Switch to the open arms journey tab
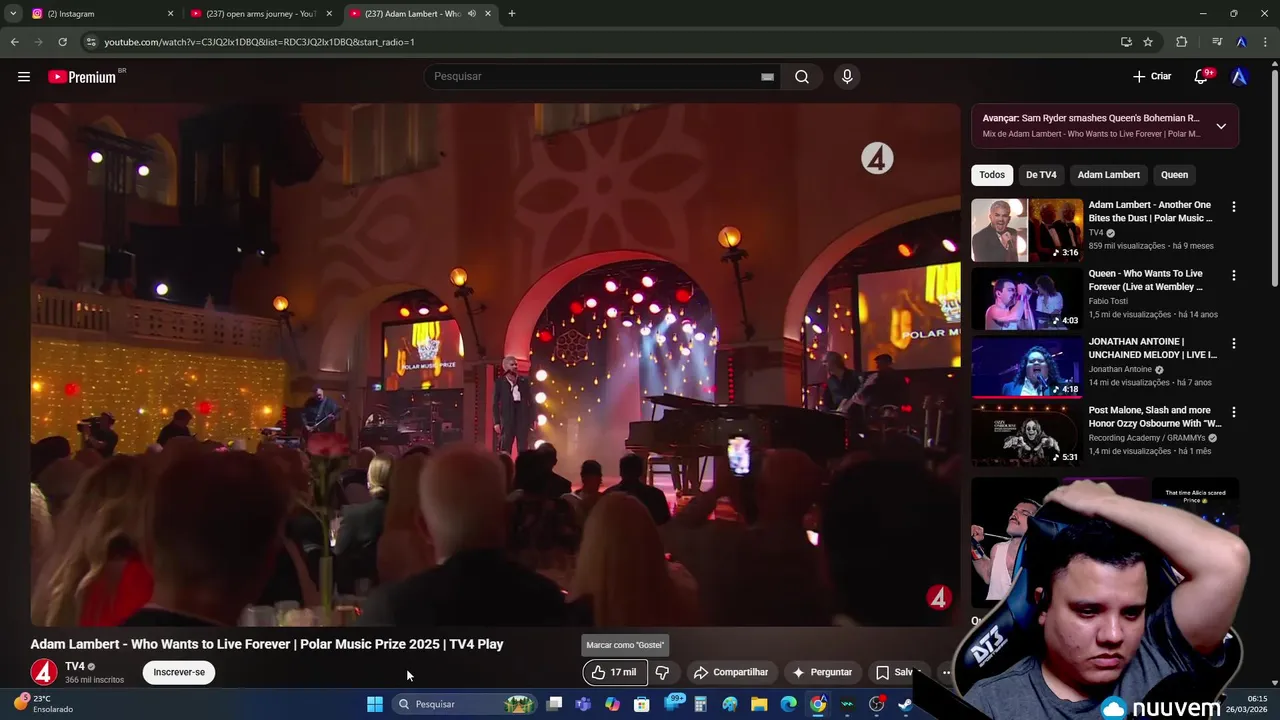Viewport: 1280px width, 720px height. click(x=260, y=14)
